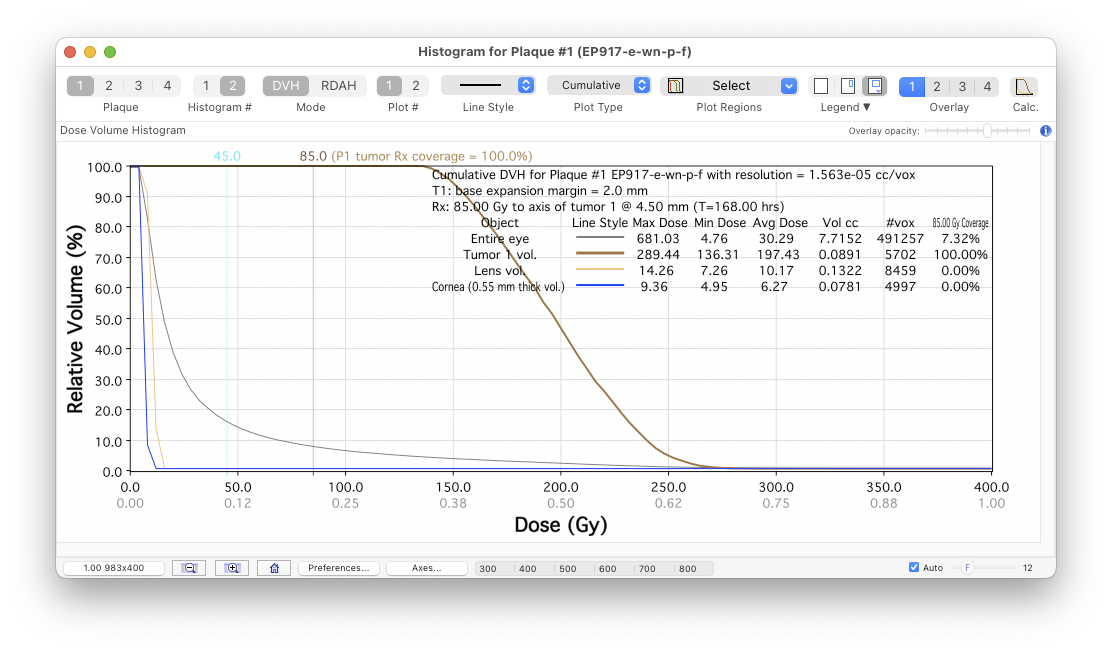Viewport: 1112px width, 652px height.
Task: Click the Calc. histogram curve icon
Action: pyautogui.click(x=1024, y=86)
